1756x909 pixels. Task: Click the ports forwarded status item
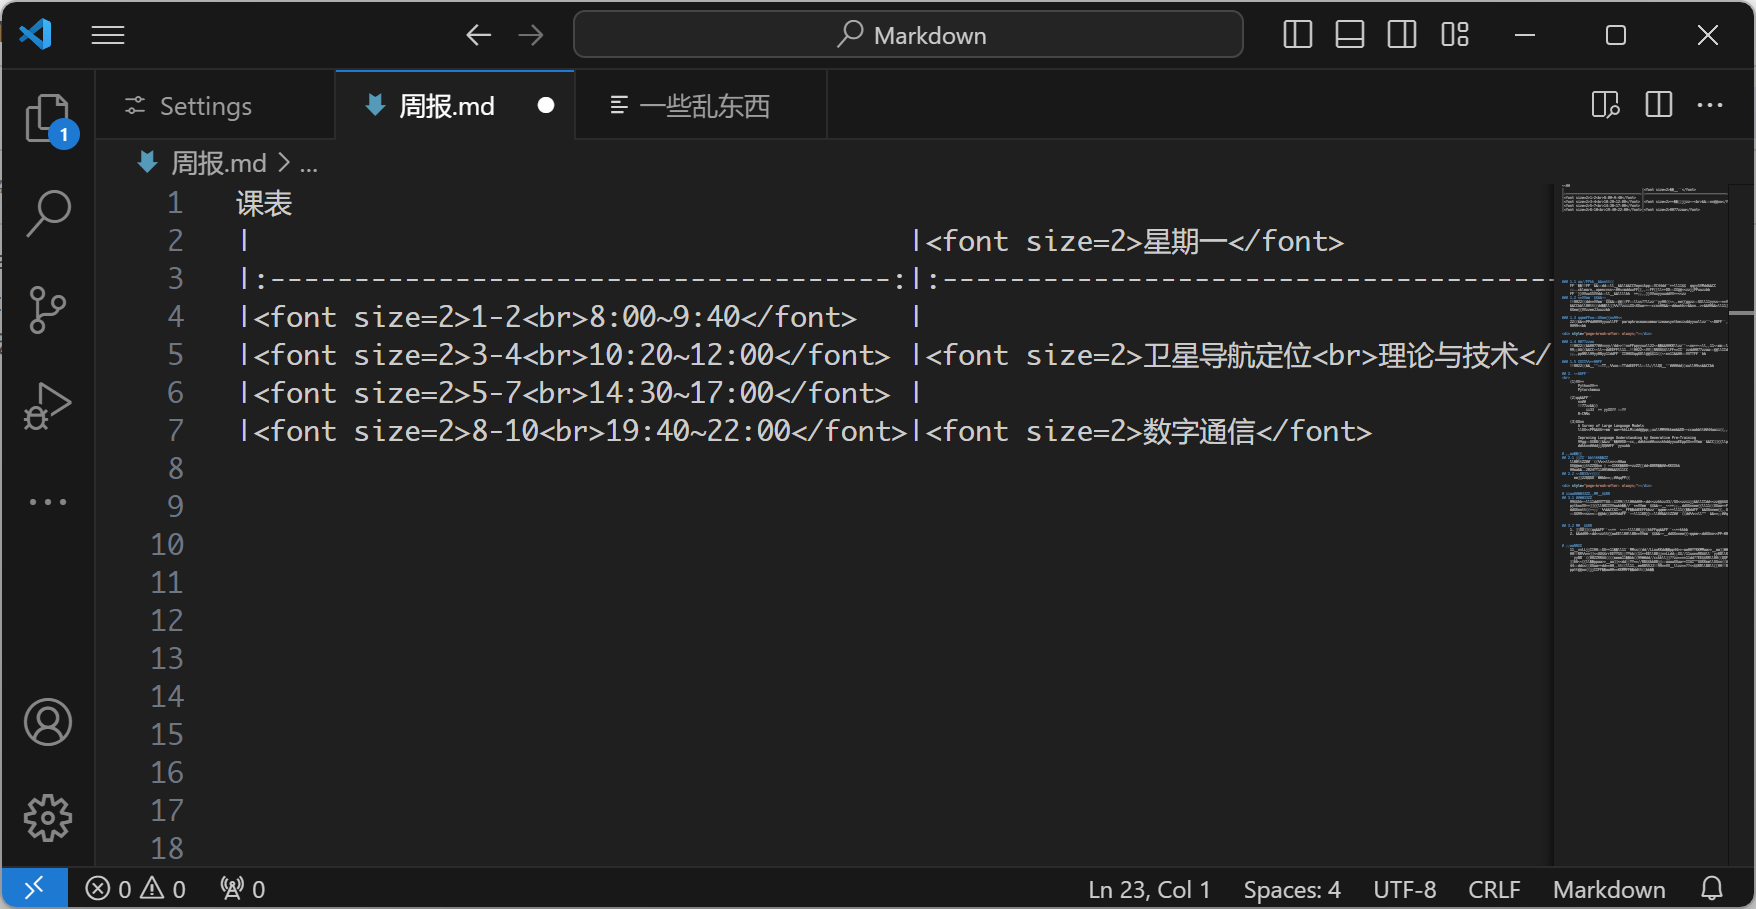coord(243,889)
